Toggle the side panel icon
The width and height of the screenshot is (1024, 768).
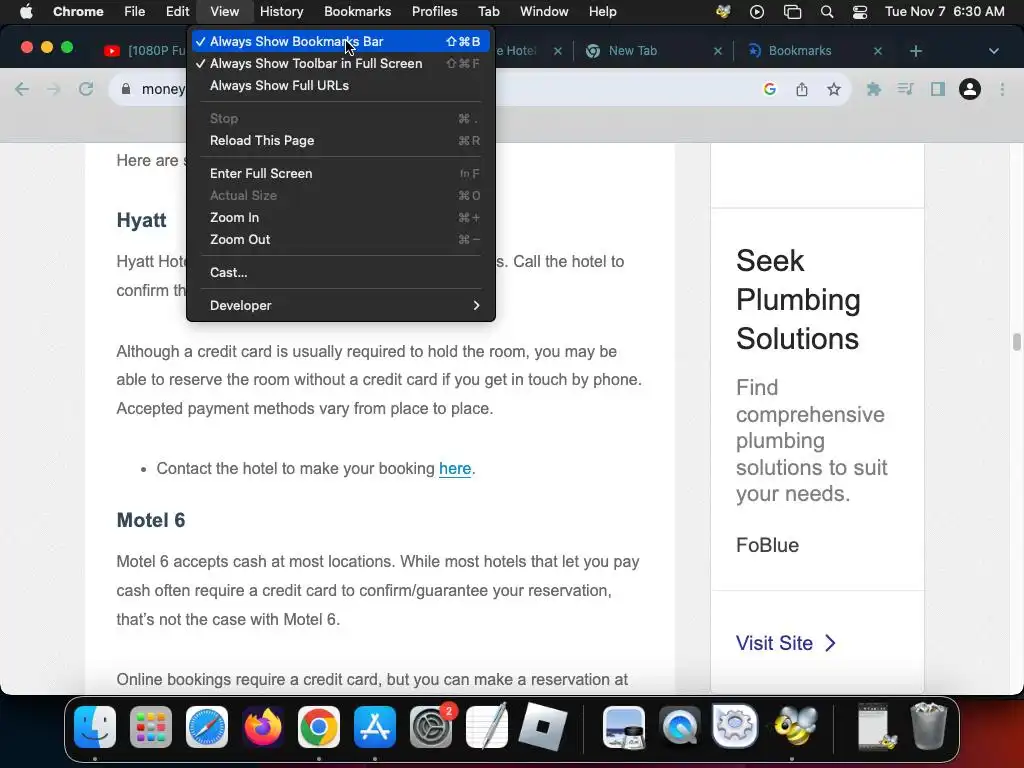[938, 89]
